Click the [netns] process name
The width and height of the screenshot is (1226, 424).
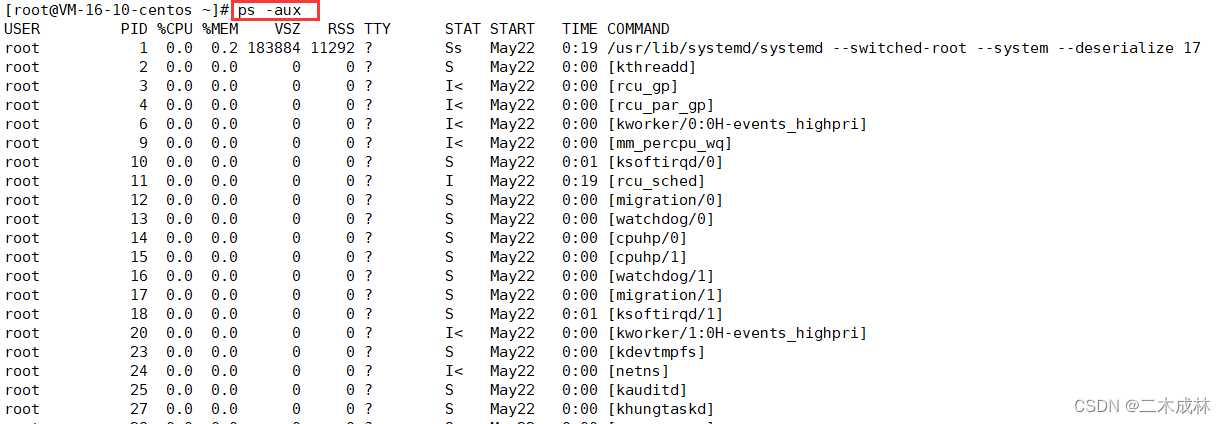(x=638, y=371)
